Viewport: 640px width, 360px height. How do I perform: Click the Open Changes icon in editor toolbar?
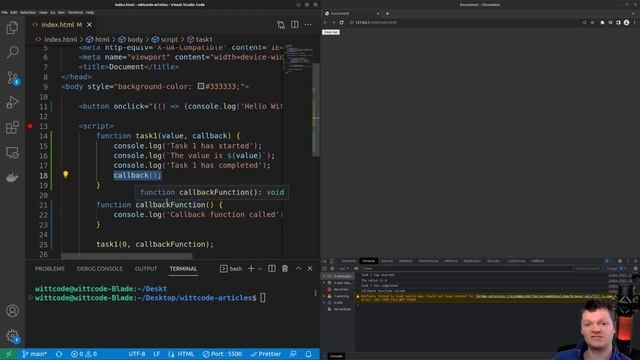click(x=281, y=25)
